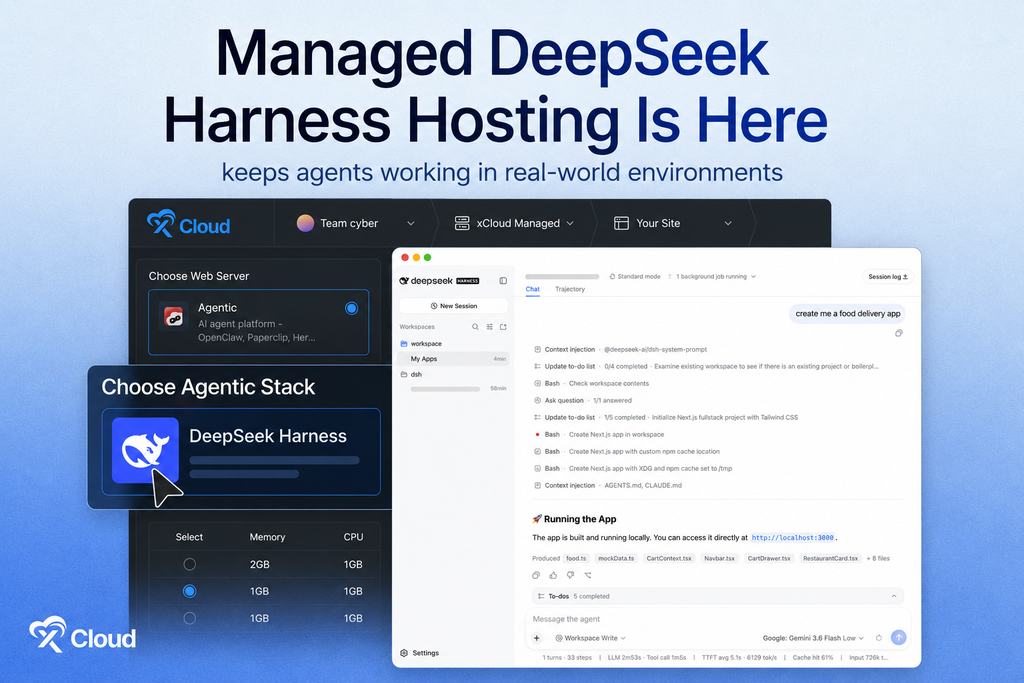This screenshot has height=683, width=1024.
Task: Click the Cache hit 61% status entry
Action: pyautogui.click(x=812, y=658)
